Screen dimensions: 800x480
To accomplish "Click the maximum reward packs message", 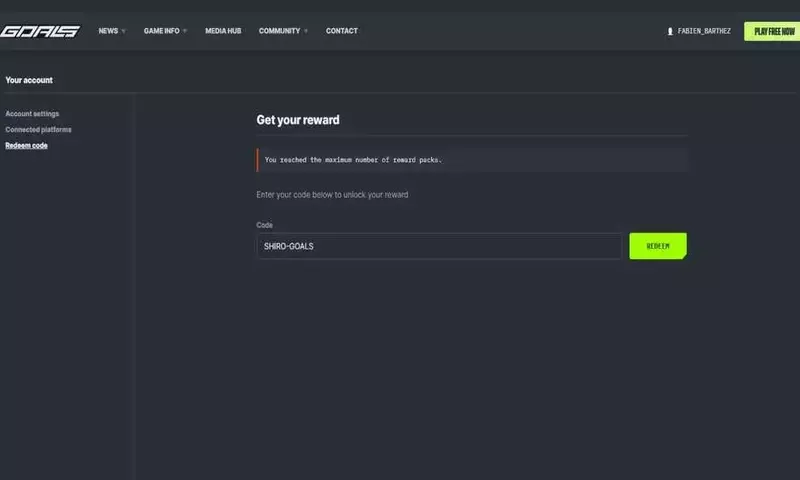I will [x=472, y=160].
